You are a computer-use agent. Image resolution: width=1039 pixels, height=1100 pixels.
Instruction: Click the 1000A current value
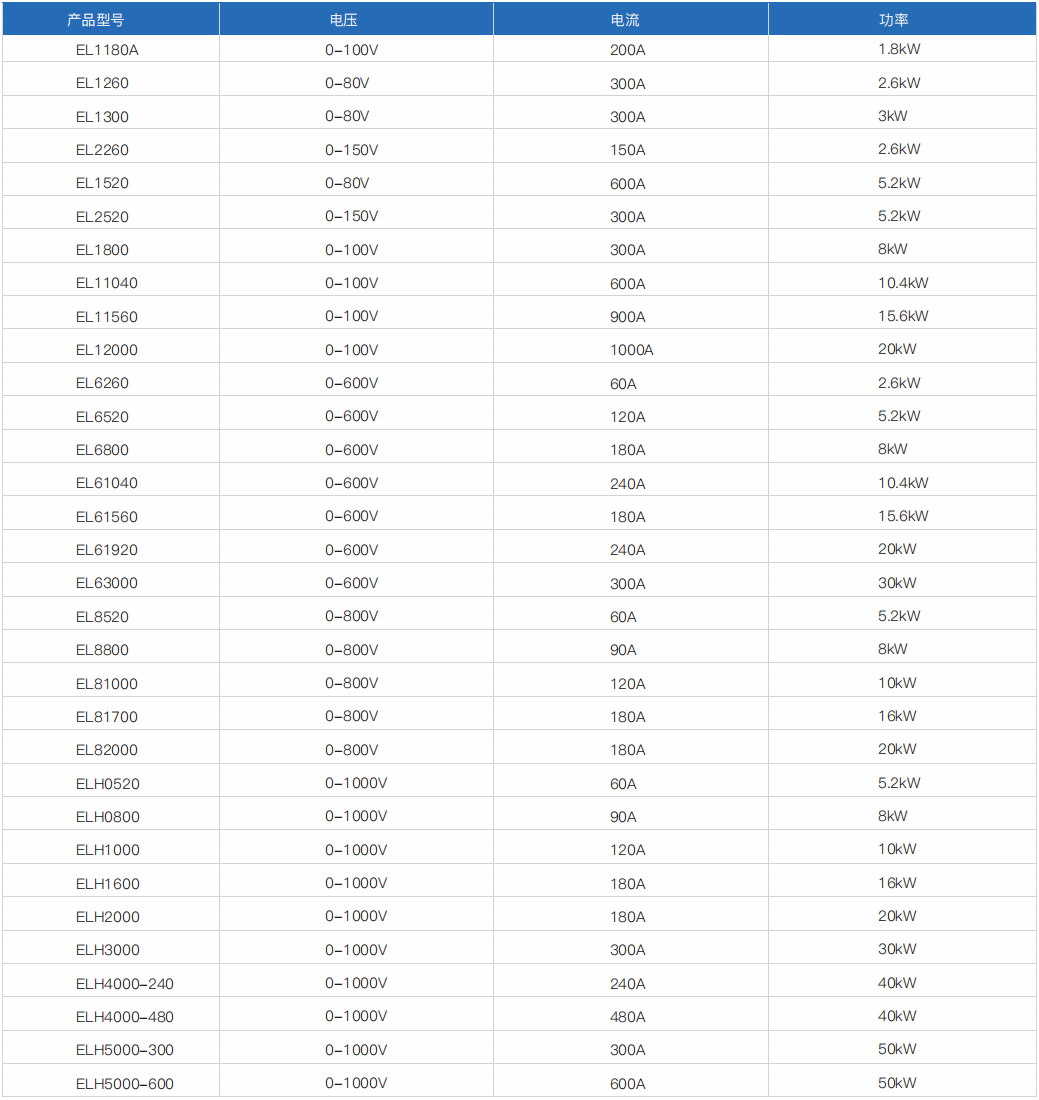point(631,350)
